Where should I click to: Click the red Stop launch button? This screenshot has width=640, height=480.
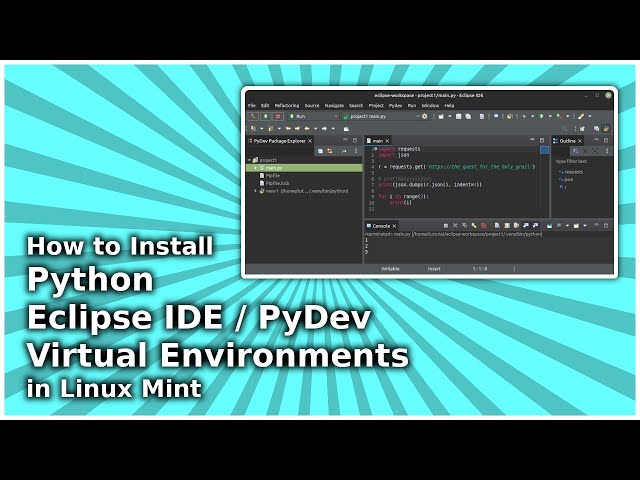click(278, 116)
